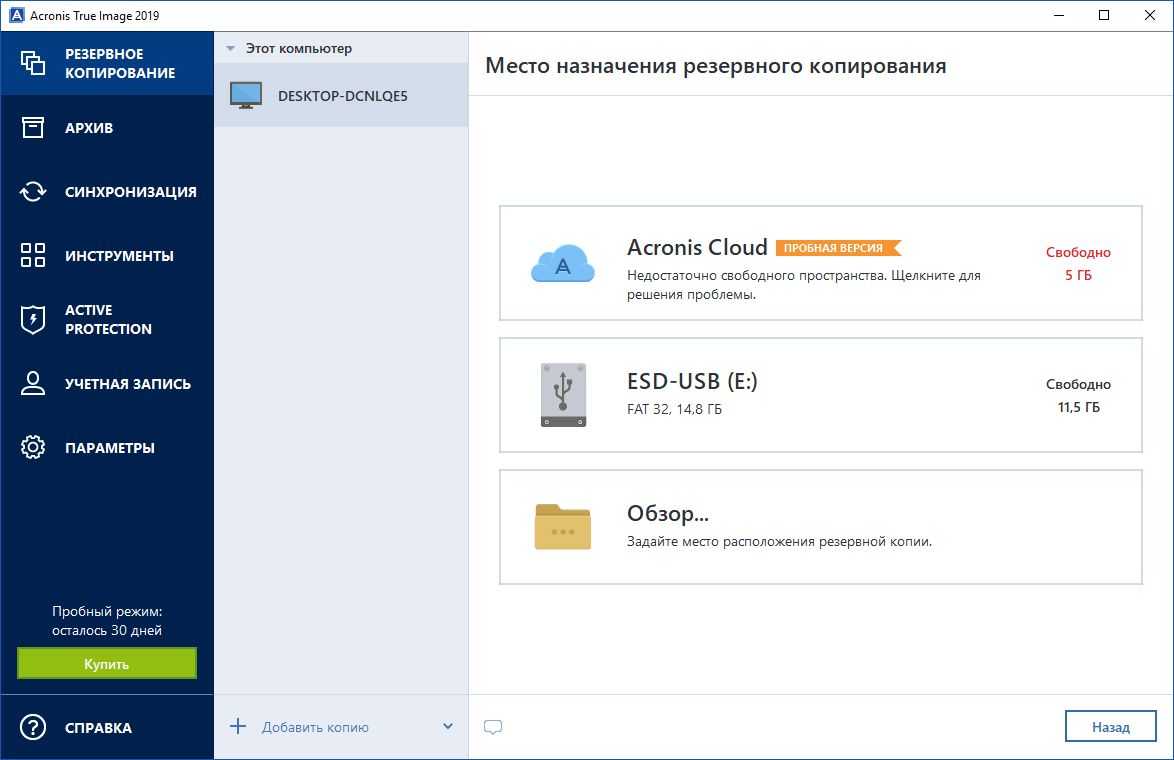
Task: Click the Archive box icon
Action: tap(33, 128)
